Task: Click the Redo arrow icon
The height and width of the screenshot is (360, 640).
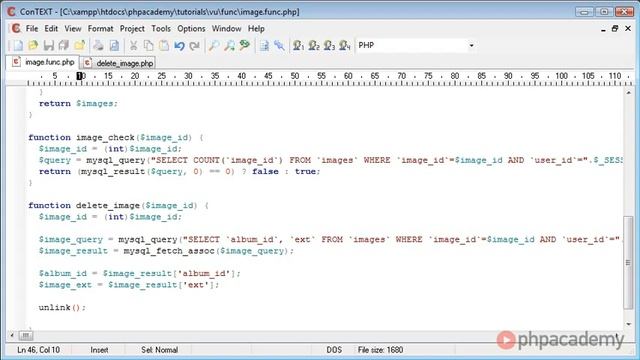Action: [x=195, y=45]
